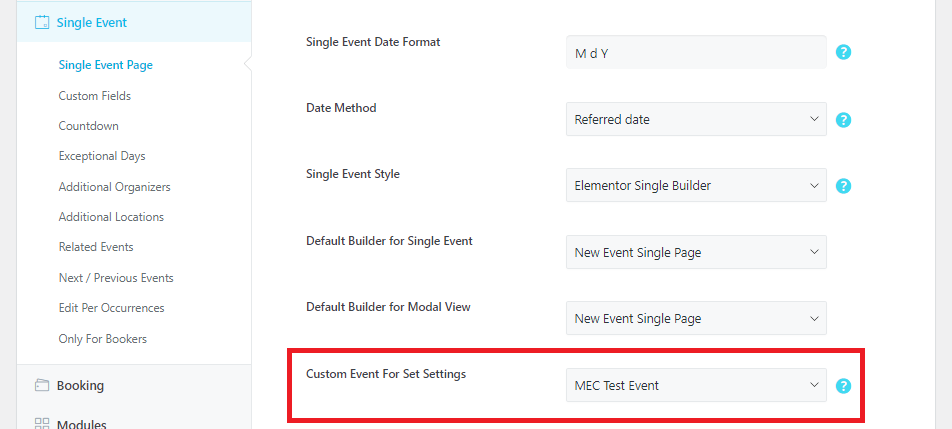The image size is (952, 429).
Task: Expand Default Builder for Single Event dropdown
Action: click(x=696, y=252)
